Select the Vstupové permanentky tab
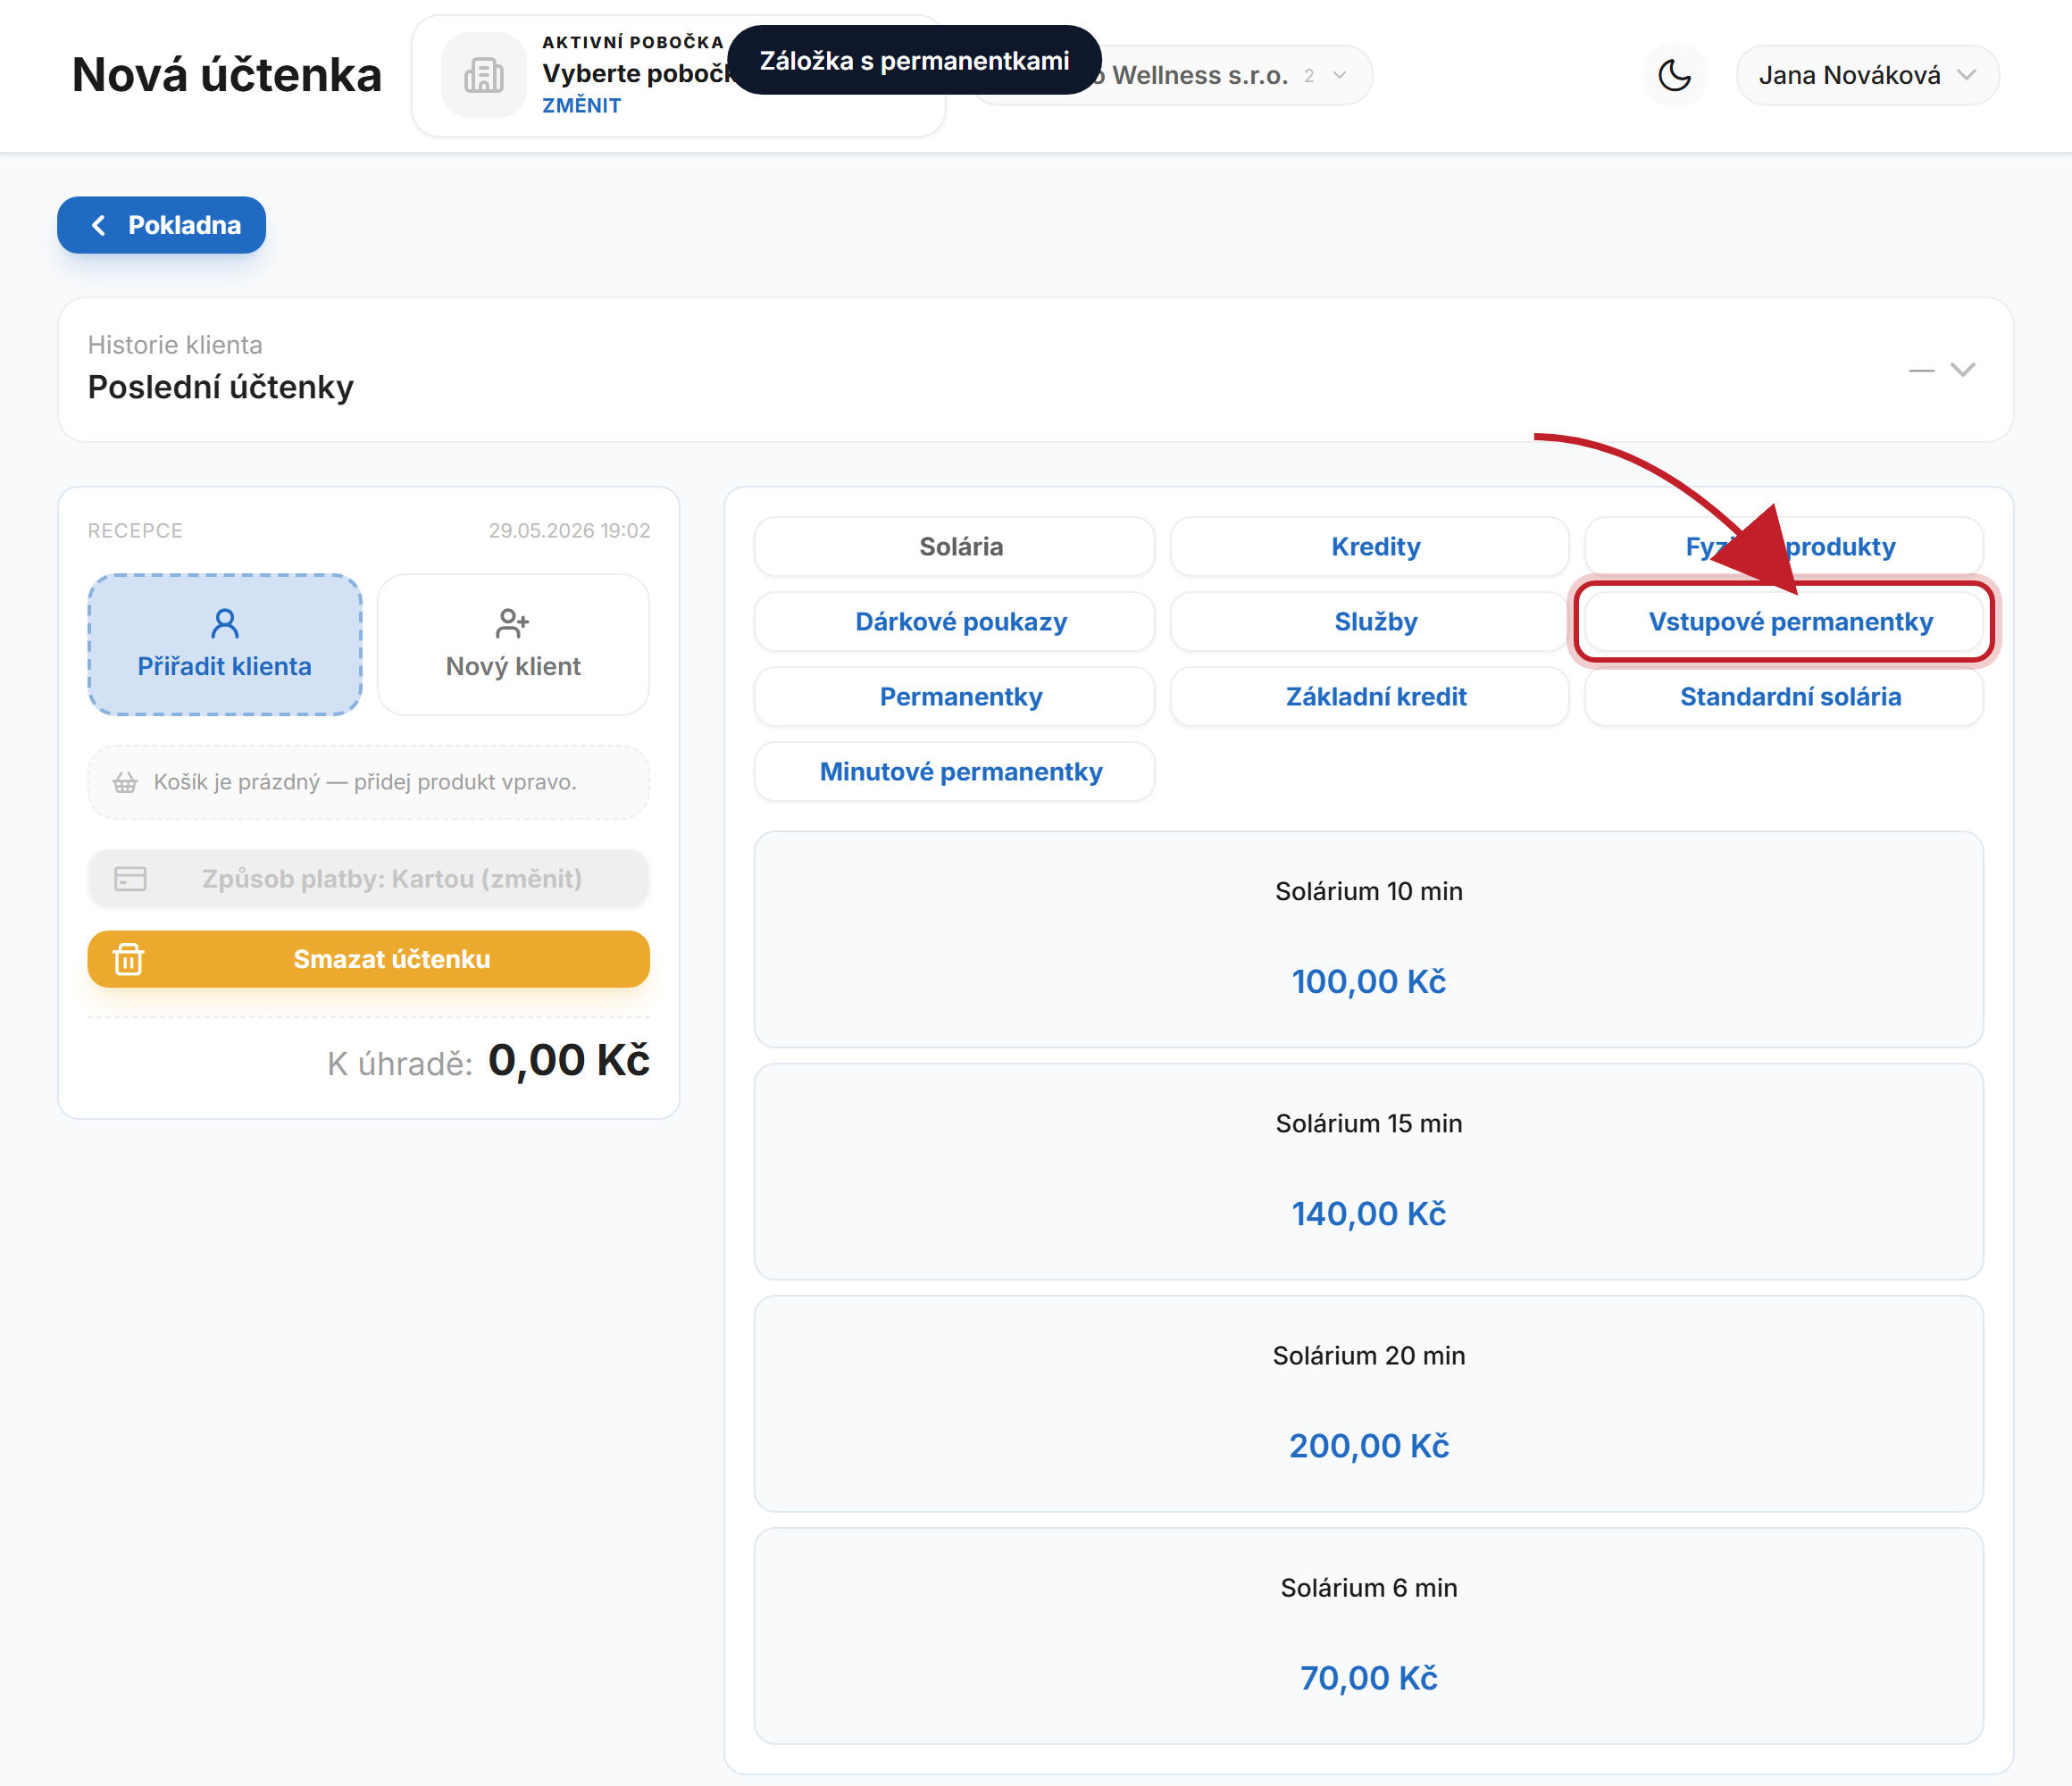Screen dimensions: 2072x1786 (x=1784, y=622)
